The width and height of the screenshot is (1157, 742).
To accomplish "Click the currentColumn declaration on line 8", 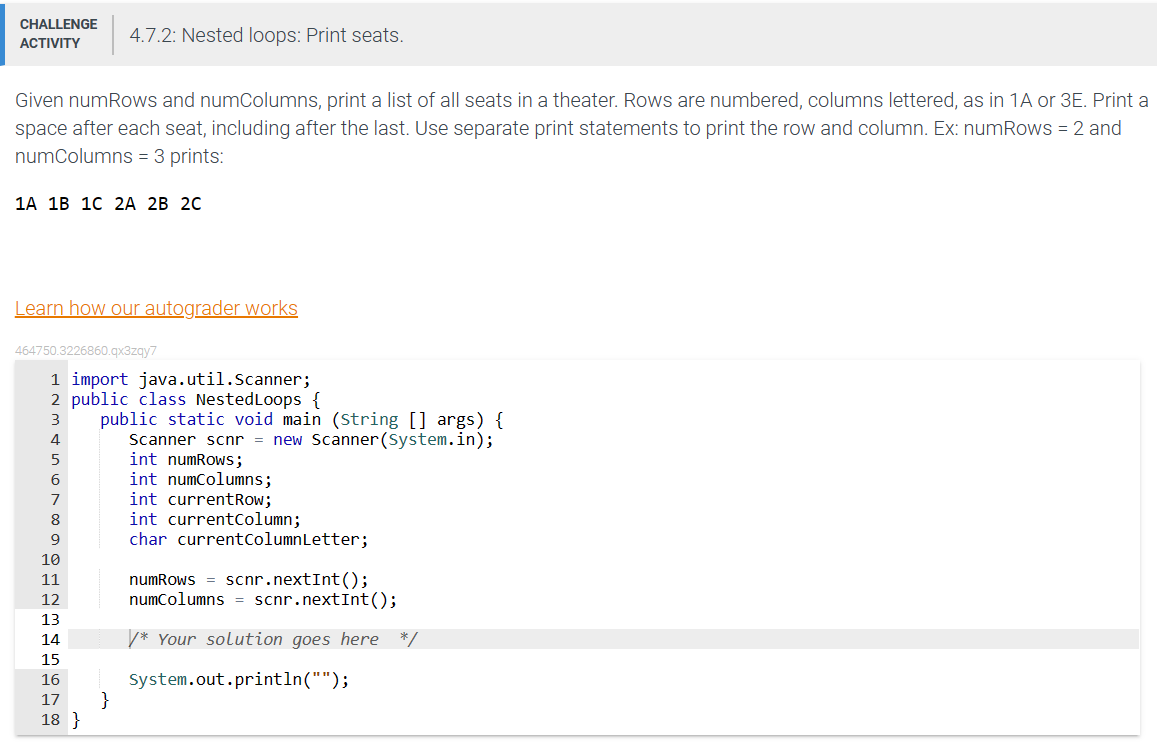I will pos(213,519).
